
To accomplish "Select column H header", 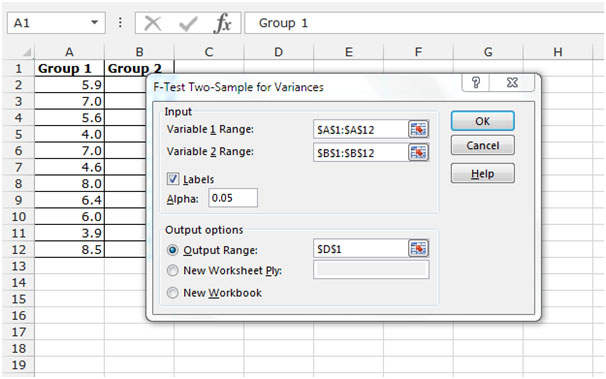I will coord(558,52).
